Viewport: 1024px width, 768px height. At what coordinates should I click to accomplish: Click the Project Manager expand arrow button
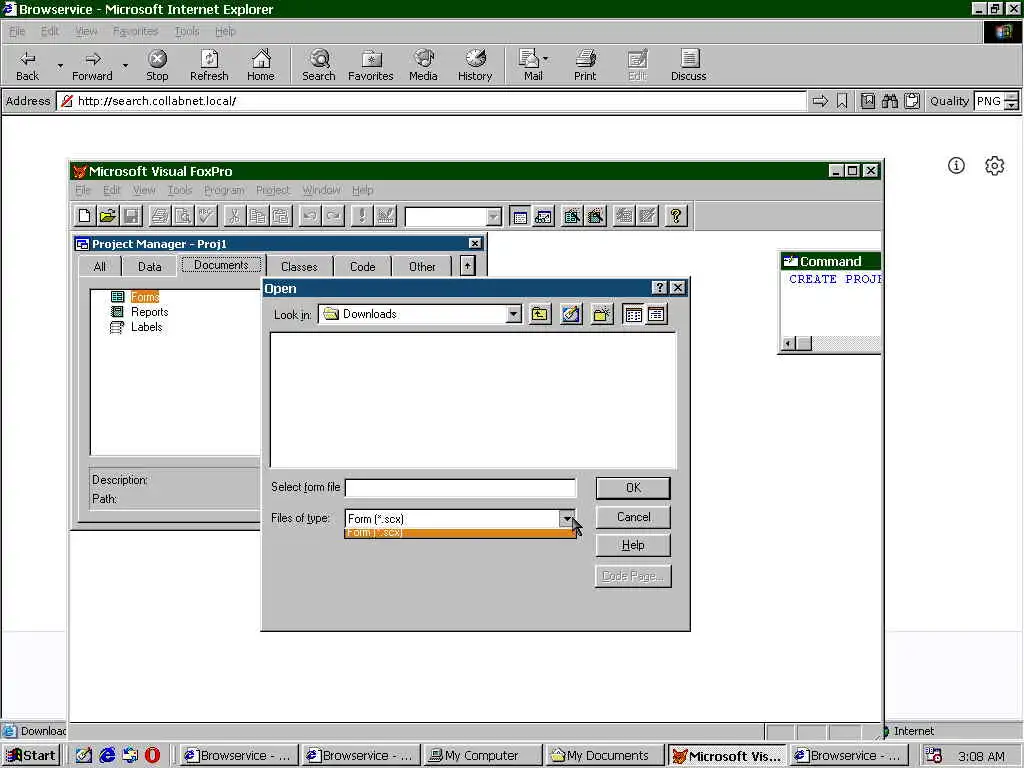(467, 266)
